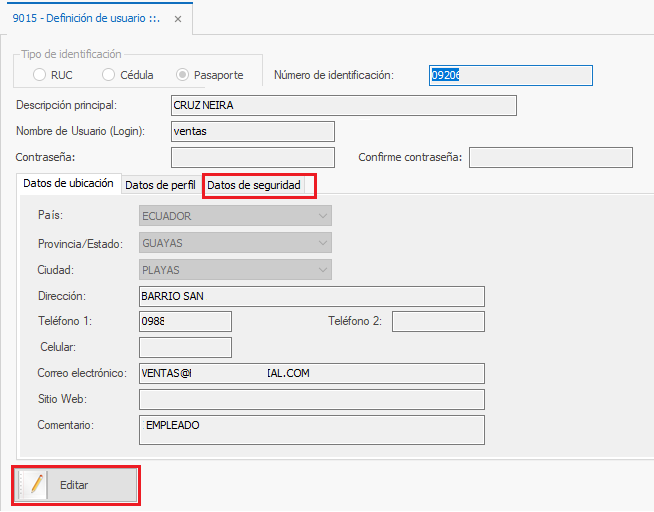Close the Definición de usuario tab
The image size is (654, 512).
(x=178, y=19)
